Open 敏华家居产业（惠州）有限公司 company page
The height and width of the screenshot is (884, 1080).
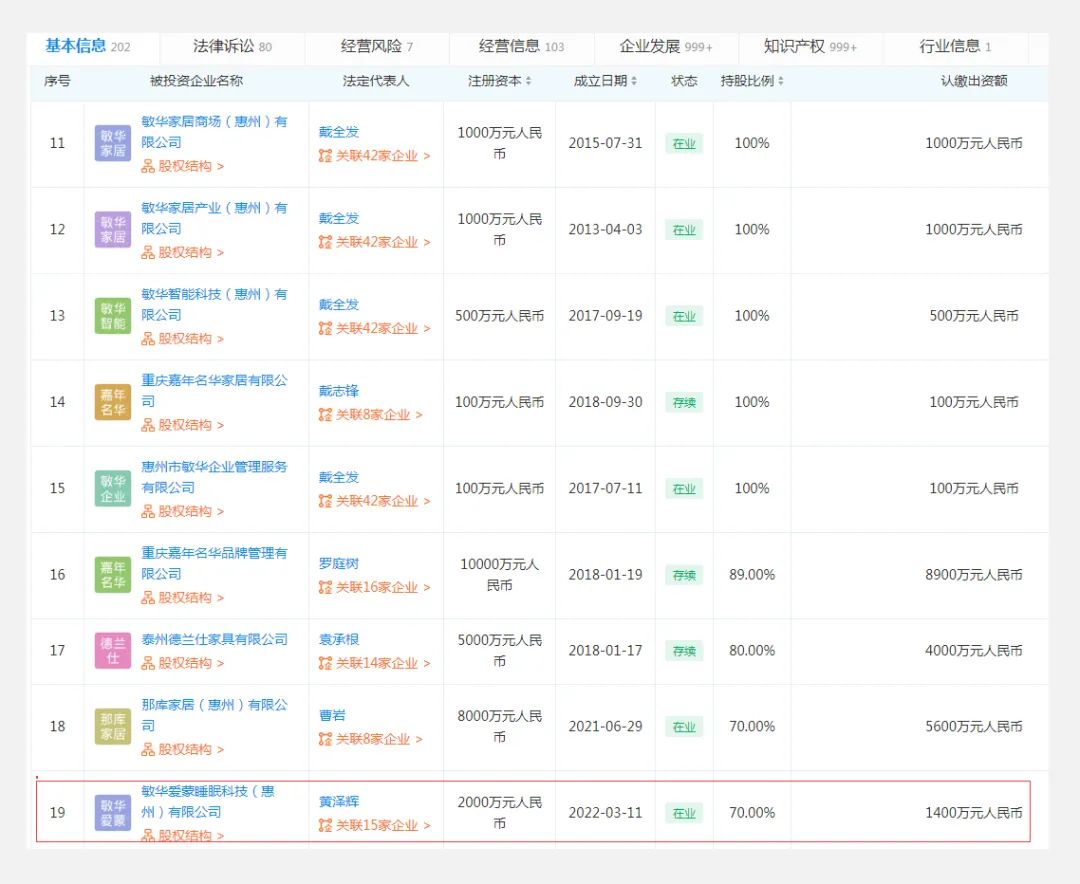tap(214, 218)
